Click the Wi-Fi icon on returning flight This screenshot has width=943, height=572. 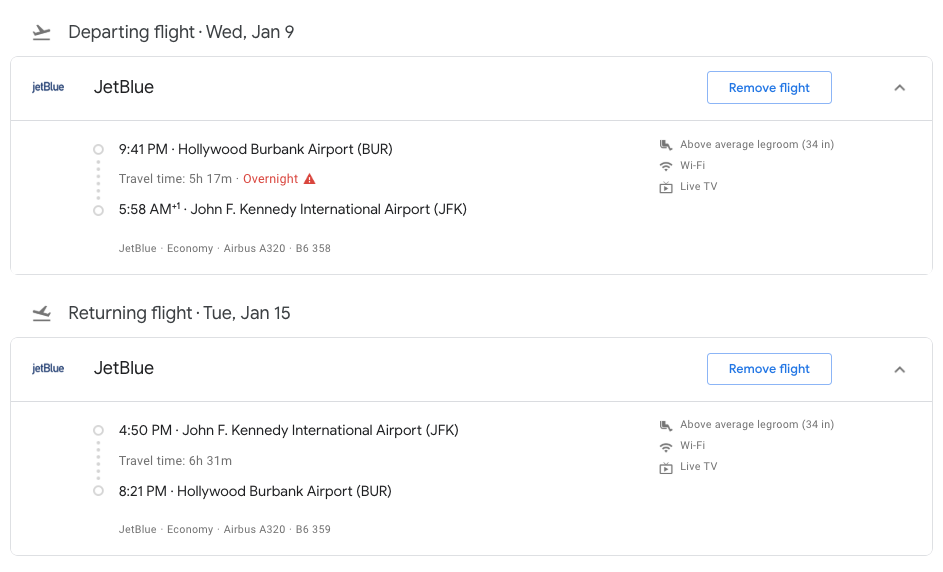pos(666,446)
